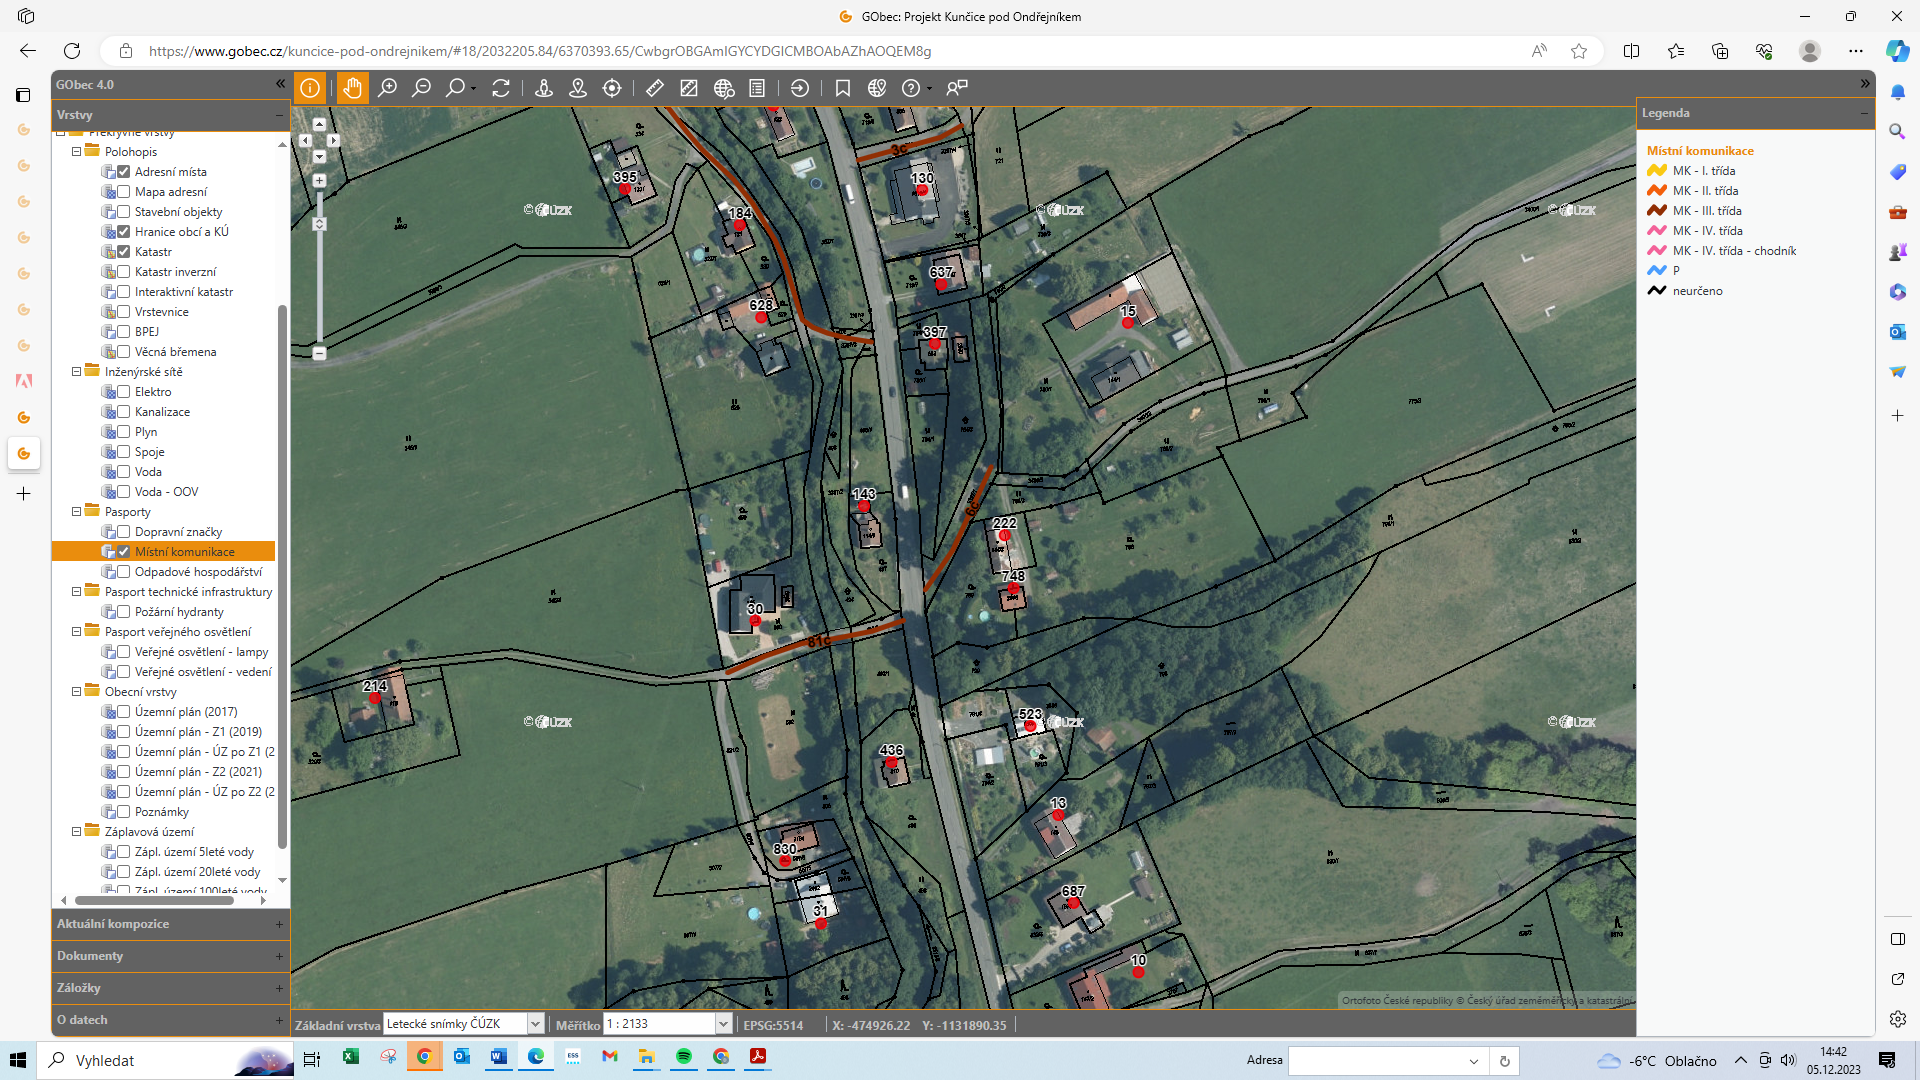Select the pan hand tool
Image resolution: width=1920 pixels, height=1080 pixels.
[x=352, y=88]
